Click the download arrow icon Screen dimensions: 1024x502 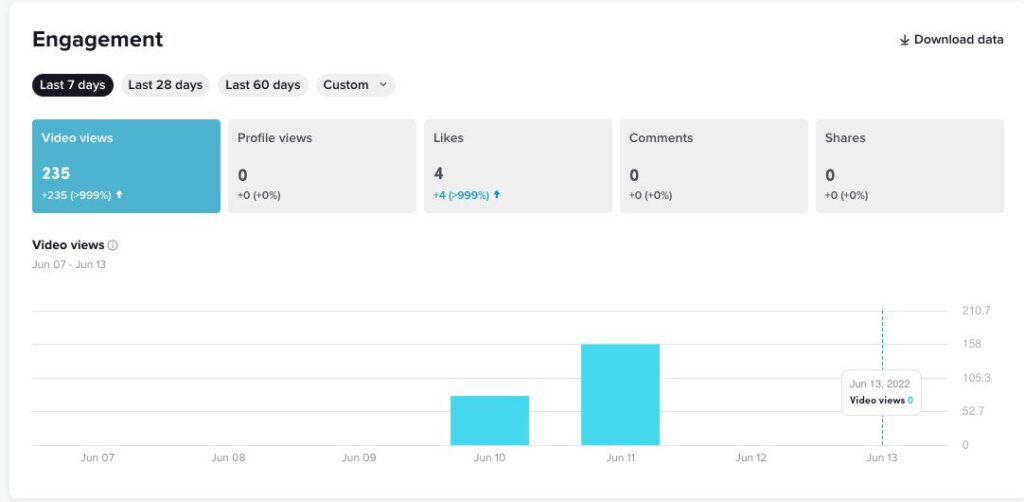(904, 40)
